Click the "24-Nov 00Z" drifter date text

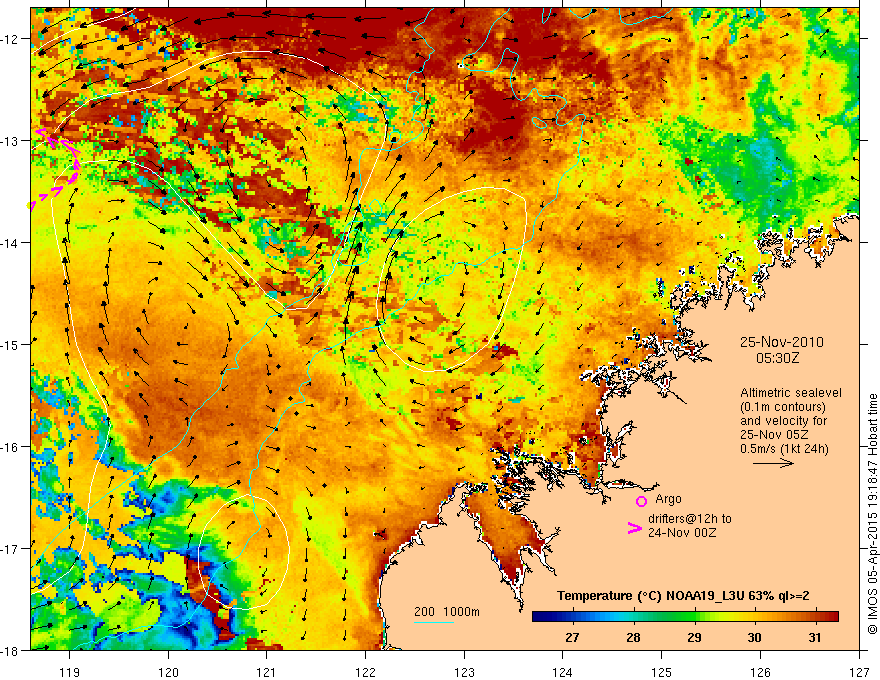682,532
